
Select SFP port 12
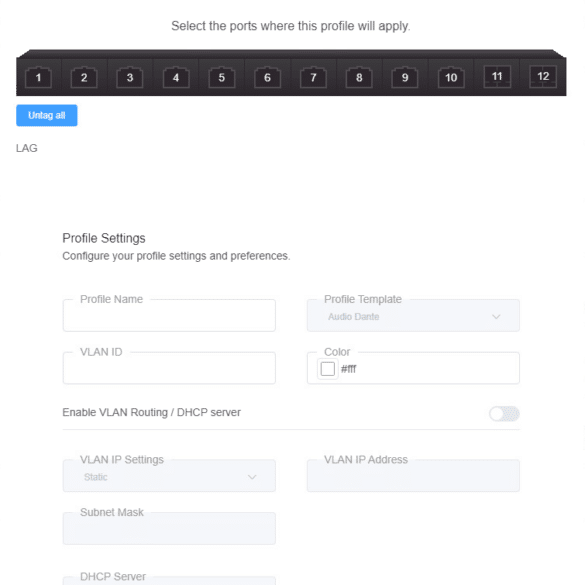[543, 76]
